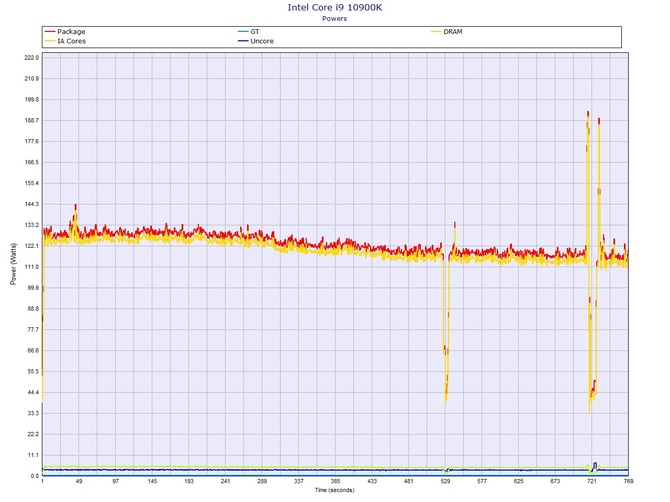Screen dimensions: 670x502
Task: Click the Time (seconds) axis label
Action: (335, 490)
